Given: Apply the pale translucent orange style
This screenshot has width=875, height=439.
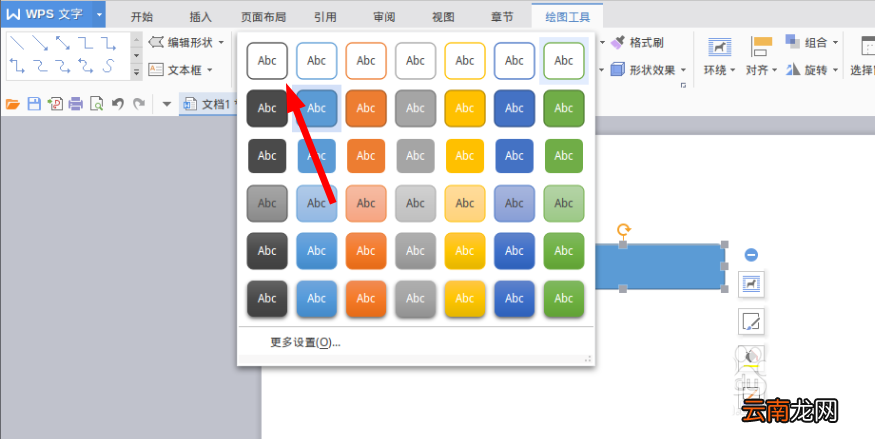Looking at the screenshot, I should coord(366,203).
